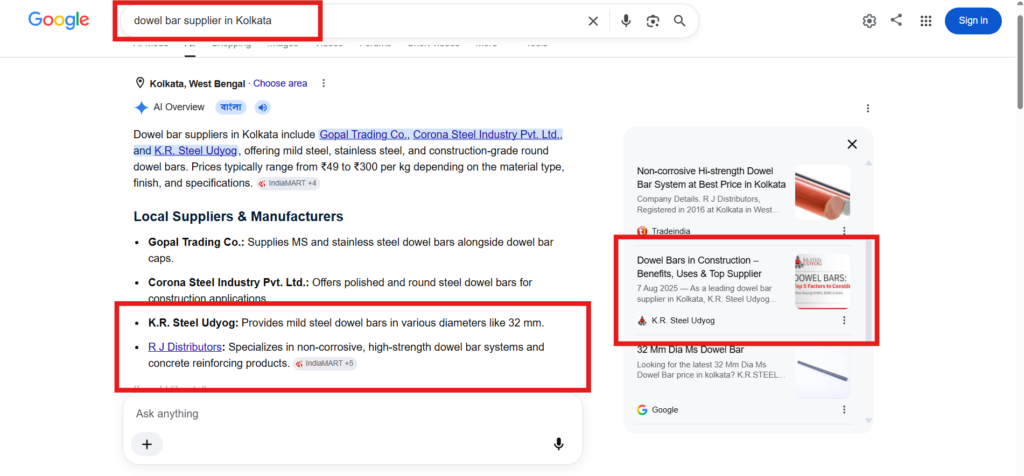Click side panel scroll down arrow
This screenshot has height=476, width=1024.
coord(869,420)
